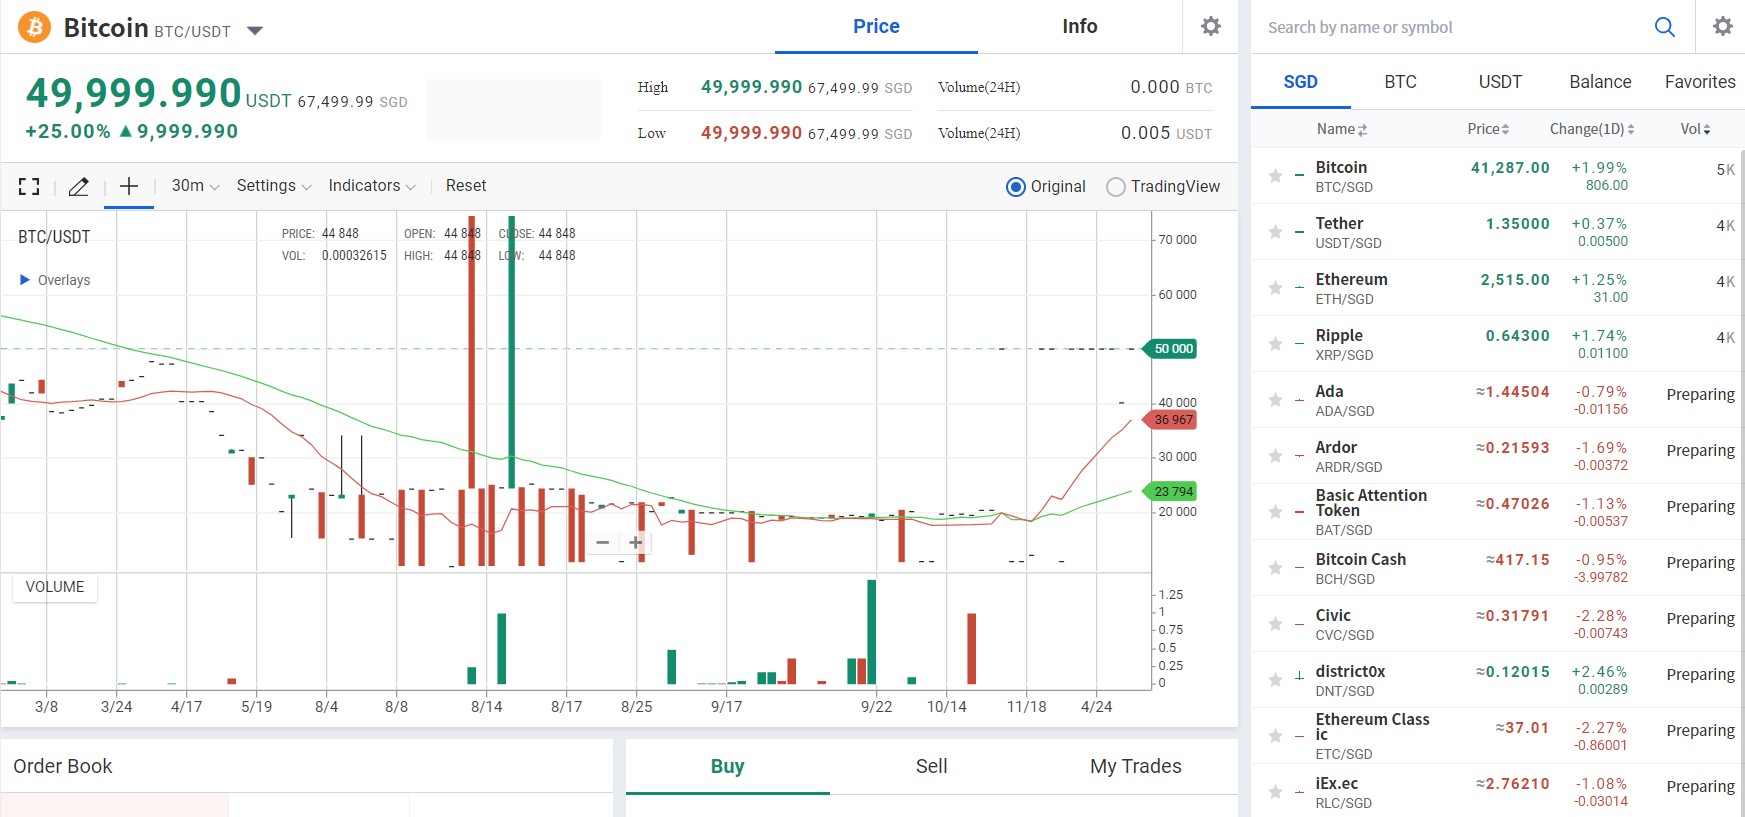Screen dimensions: 1745x817
Task: Favorite Ripple XRP/SGD with star
Action: 1275,344
